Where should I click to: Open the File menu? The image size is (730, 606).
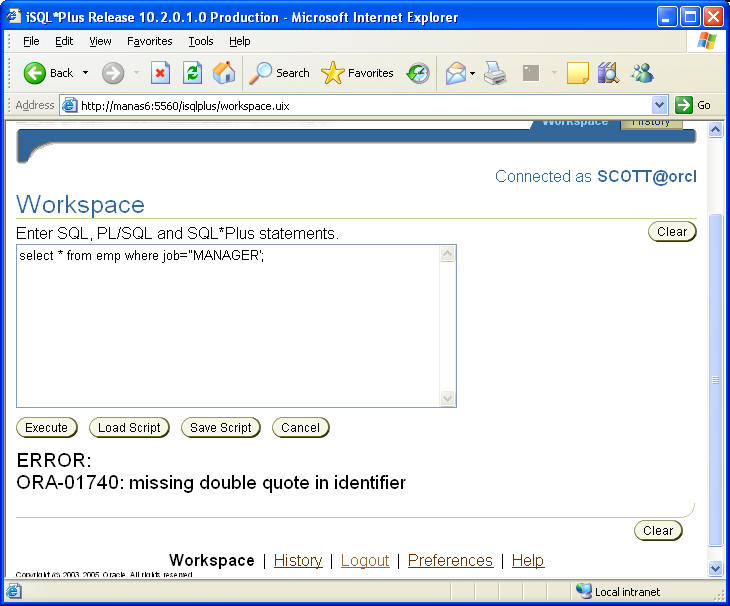31,41
